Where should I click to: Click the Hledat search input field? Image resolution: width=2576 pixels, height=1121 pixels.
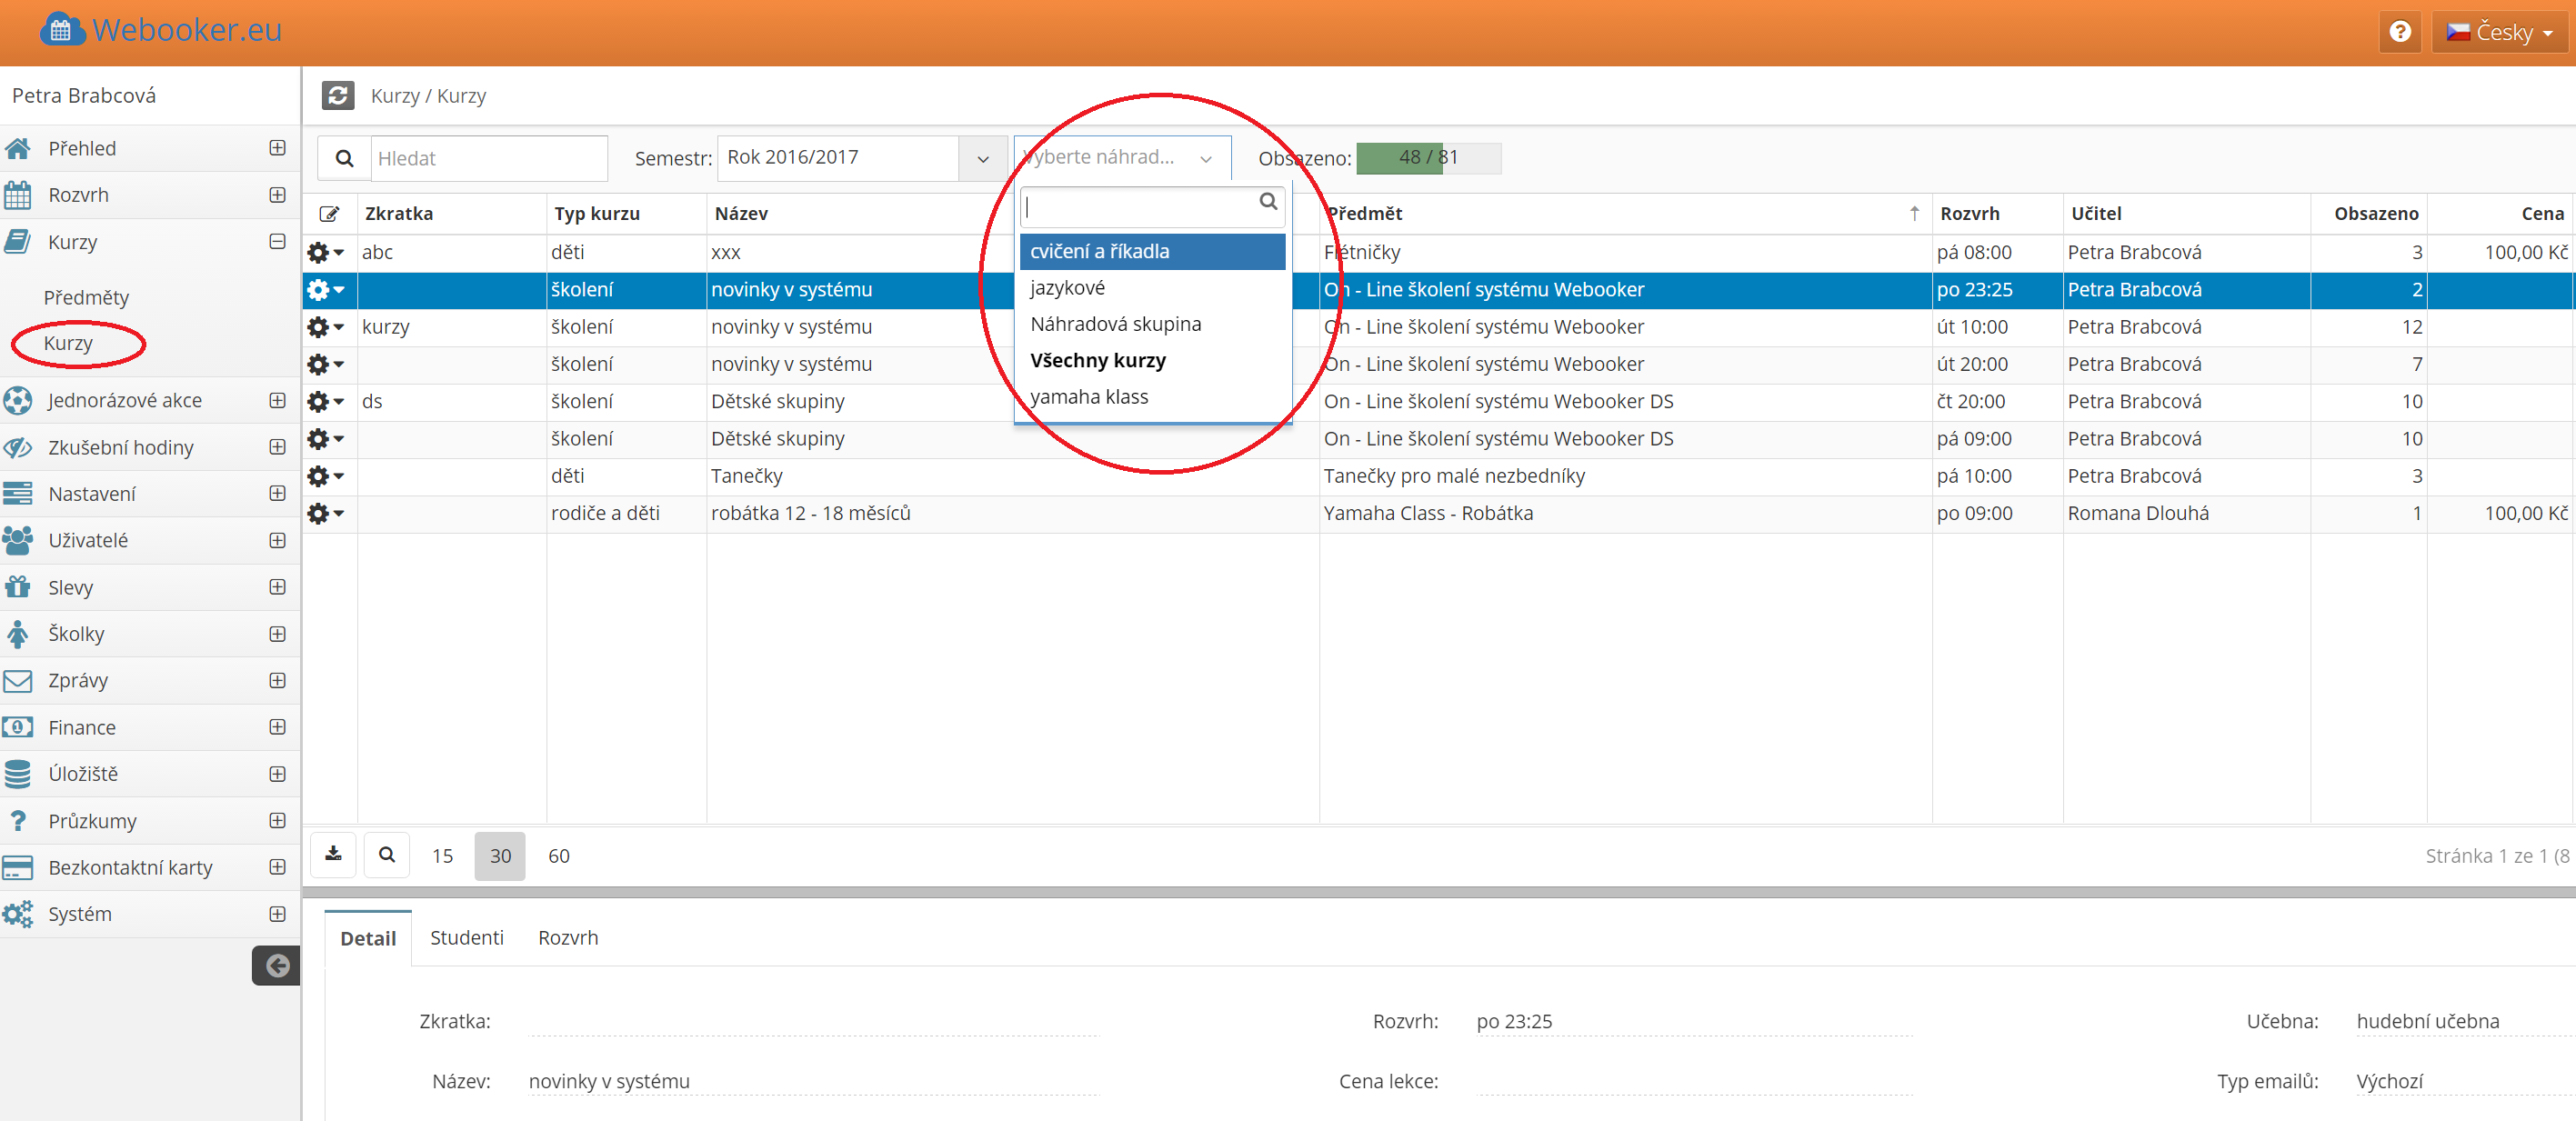(488, 158)
